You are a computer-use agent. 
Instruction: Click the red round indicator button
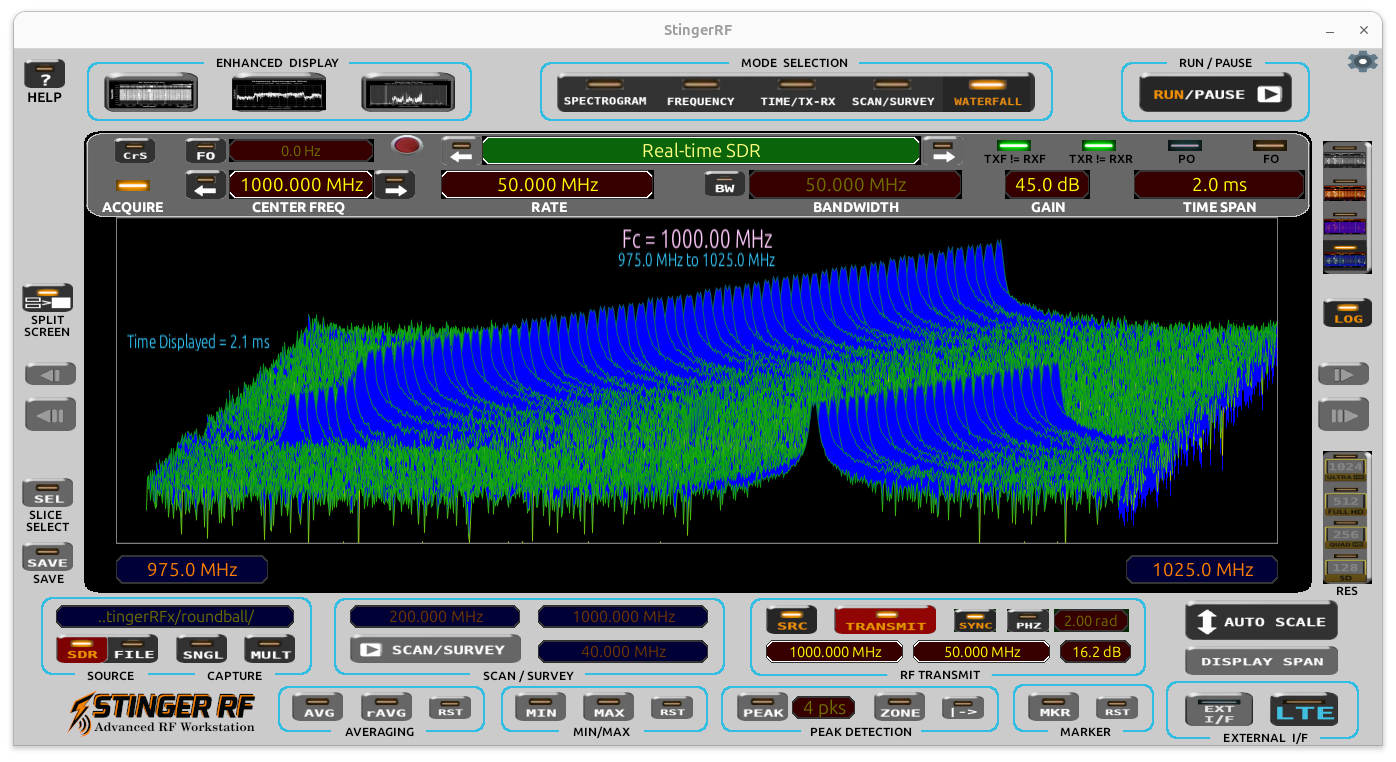[406, 147]
